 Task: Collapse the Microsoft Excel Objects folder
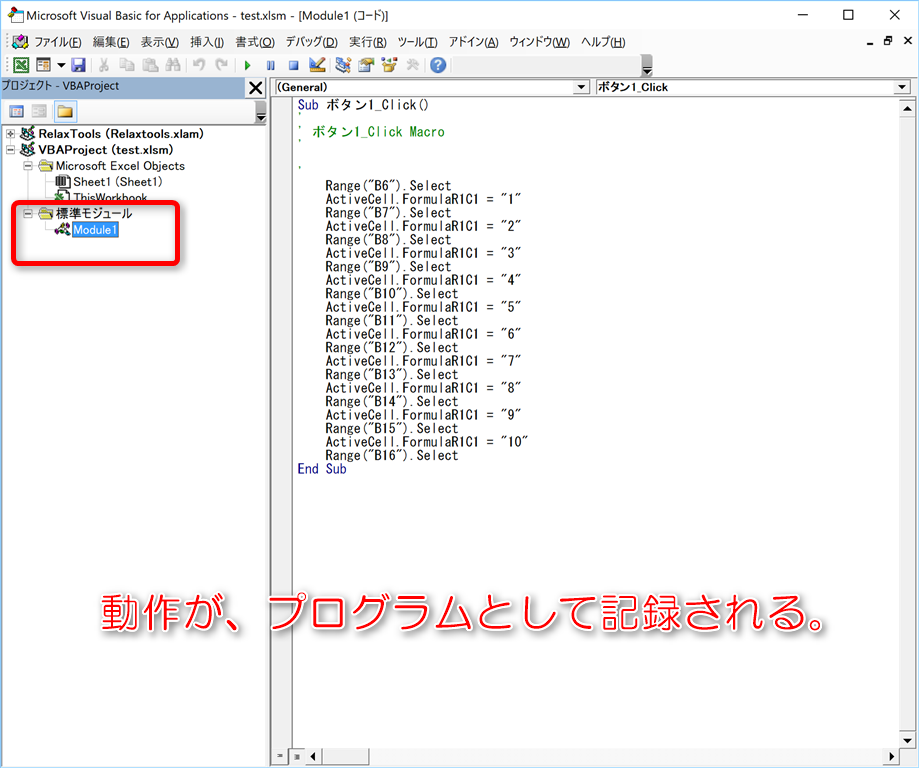point(28,166)
